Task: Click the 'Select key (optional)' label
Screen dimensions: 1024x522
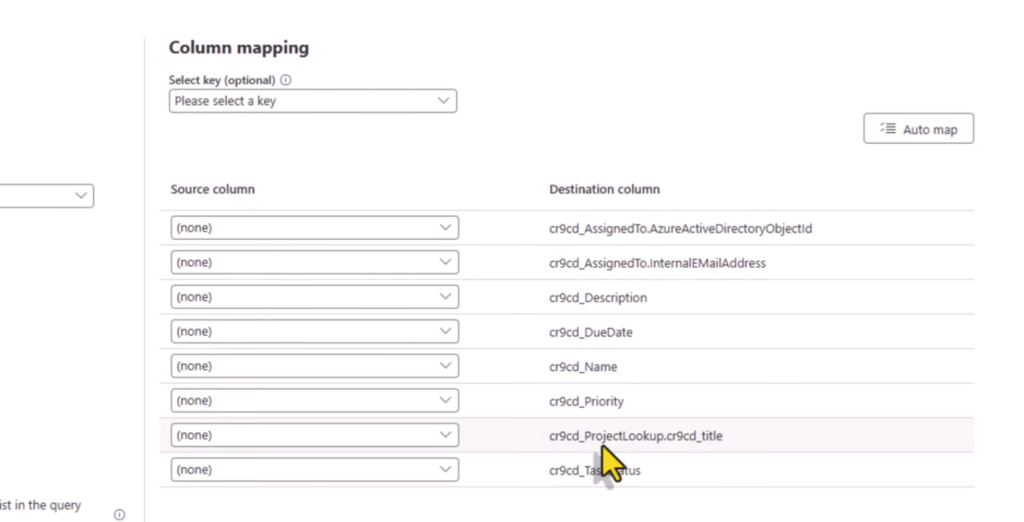Action: click(222, 80)
